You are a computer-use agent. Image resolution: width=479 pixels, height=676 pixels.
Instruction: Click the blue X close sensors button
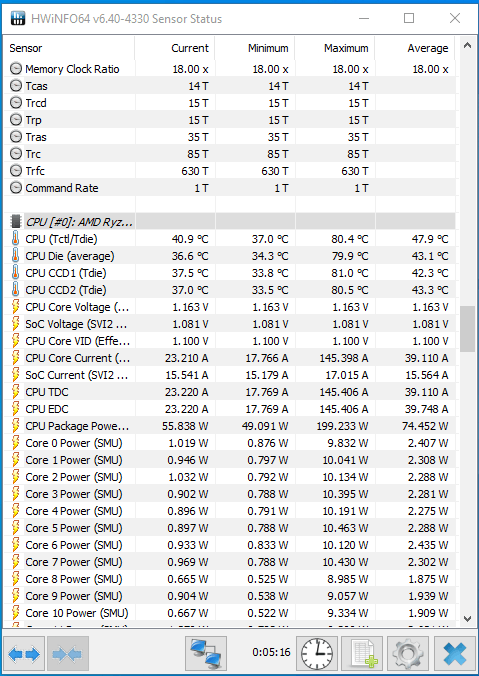454,654
